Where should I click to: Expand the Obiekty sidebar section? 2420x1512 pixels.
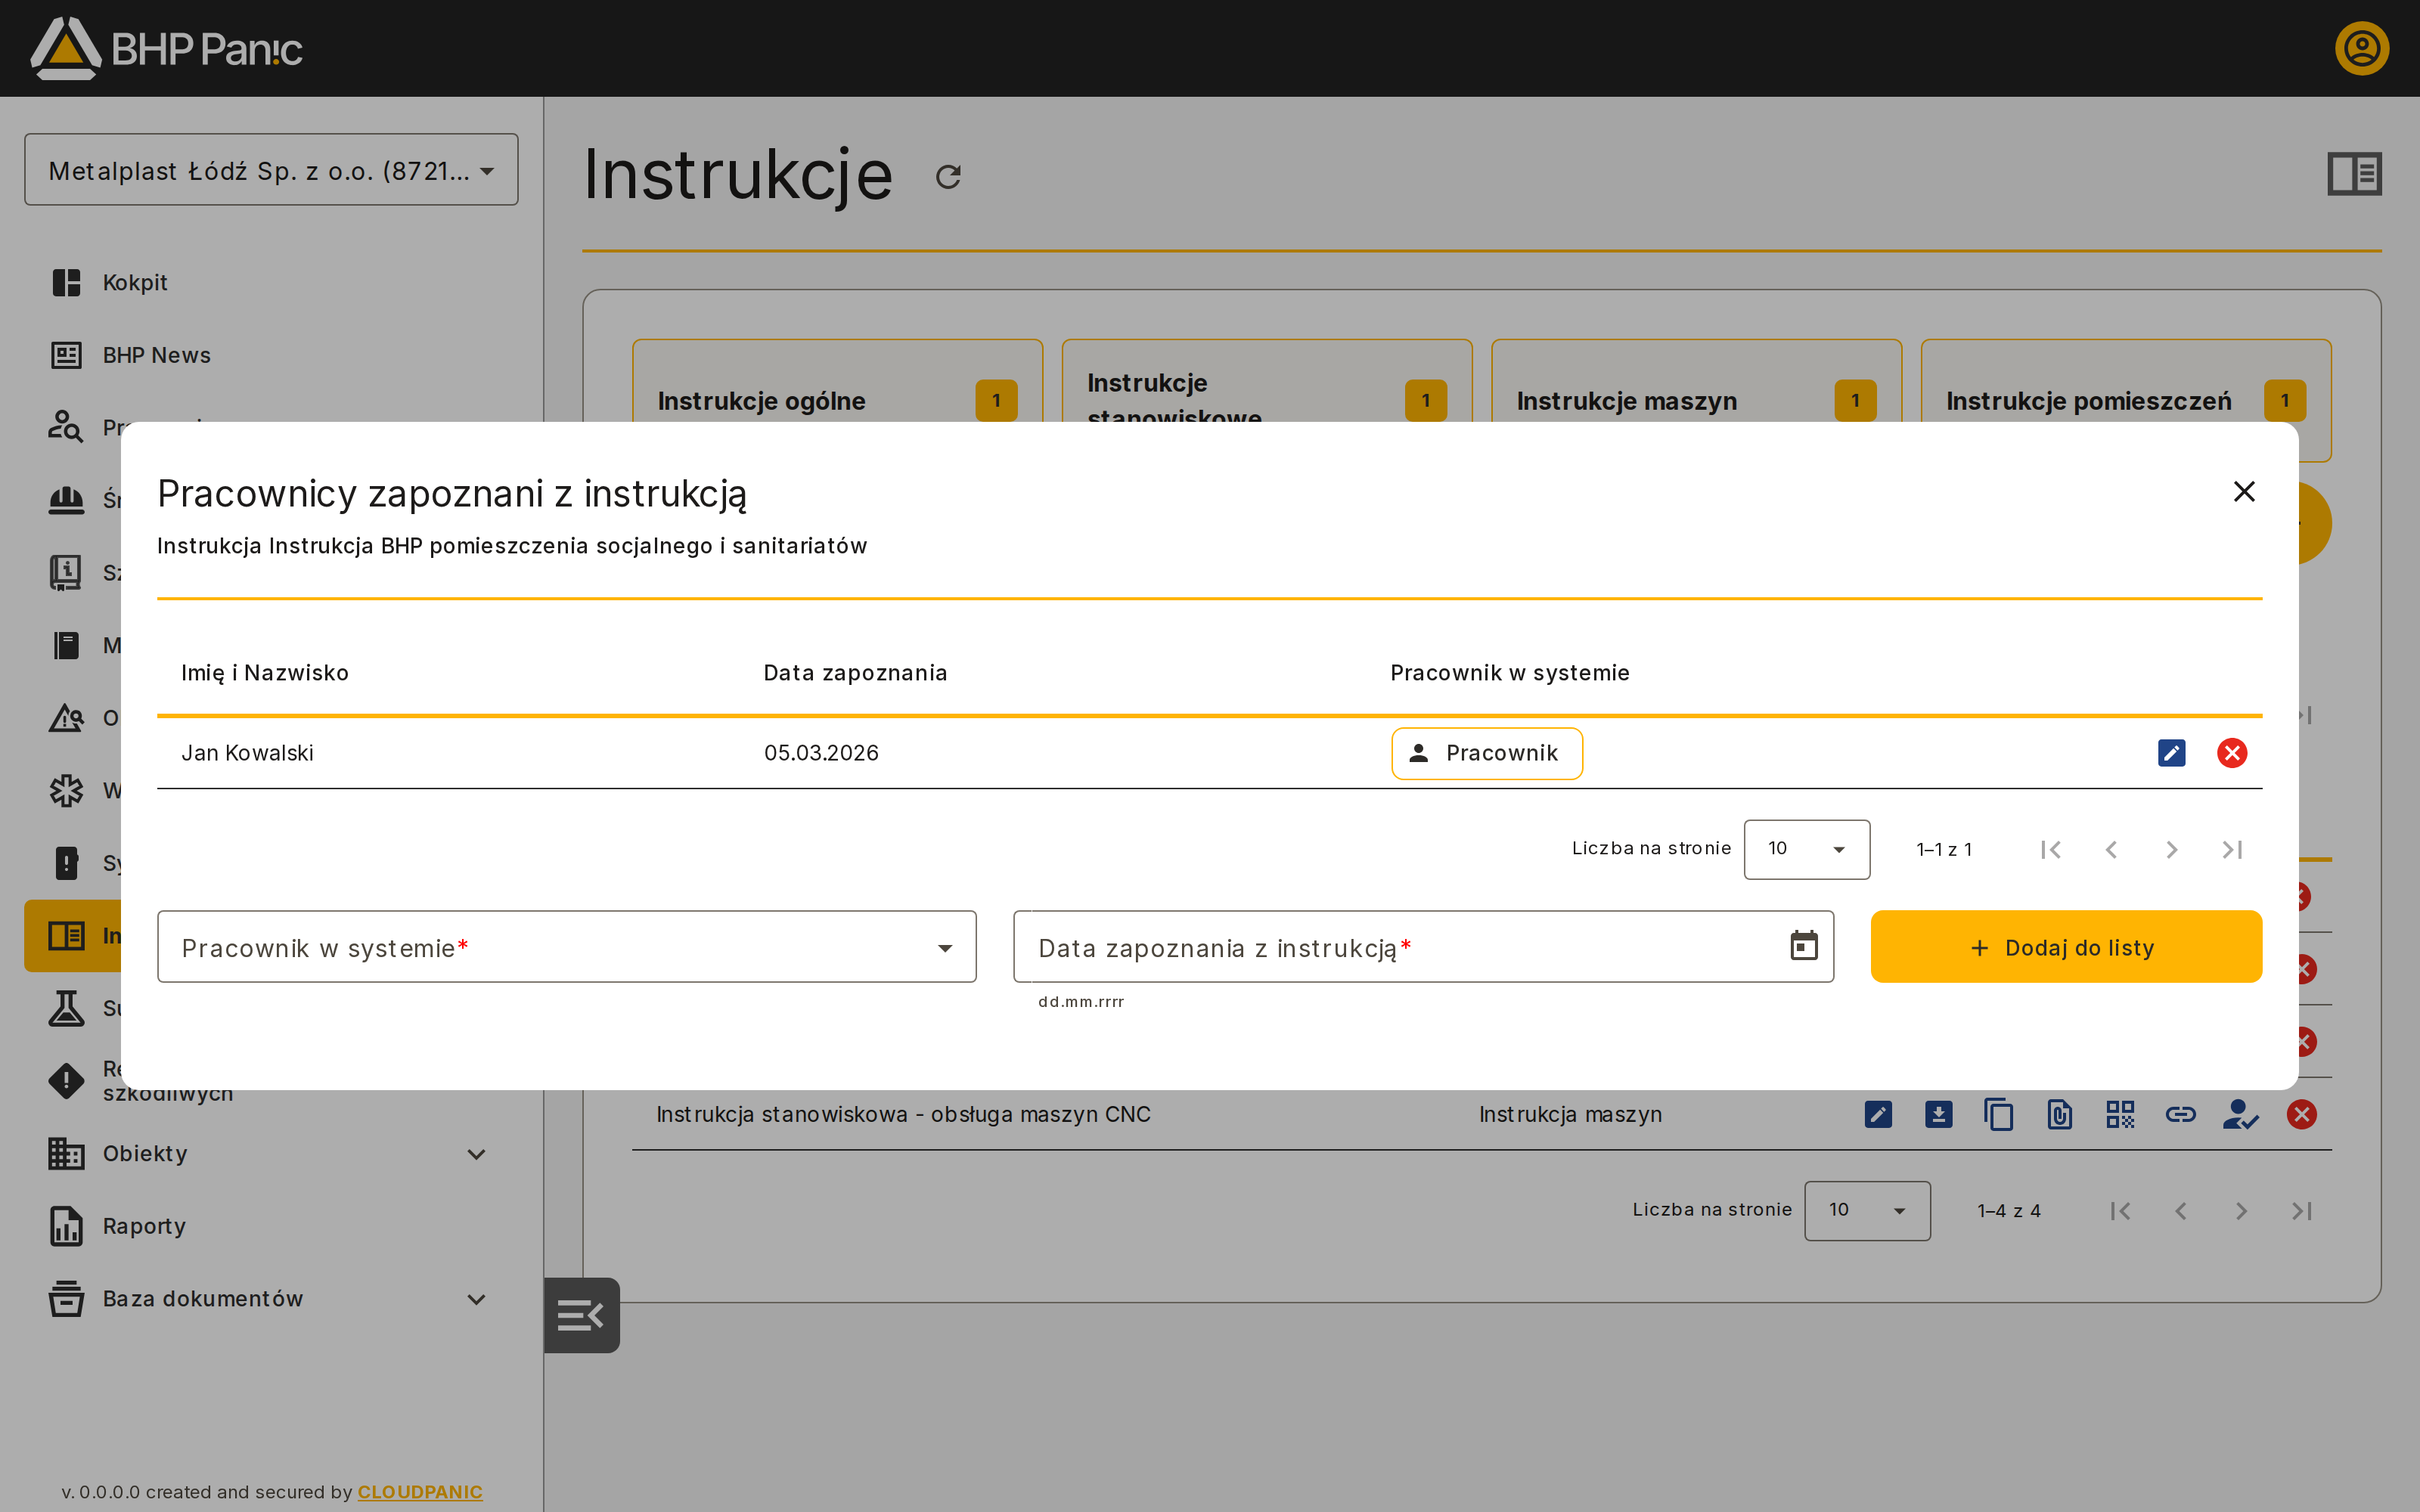[x=271, y=1154]
